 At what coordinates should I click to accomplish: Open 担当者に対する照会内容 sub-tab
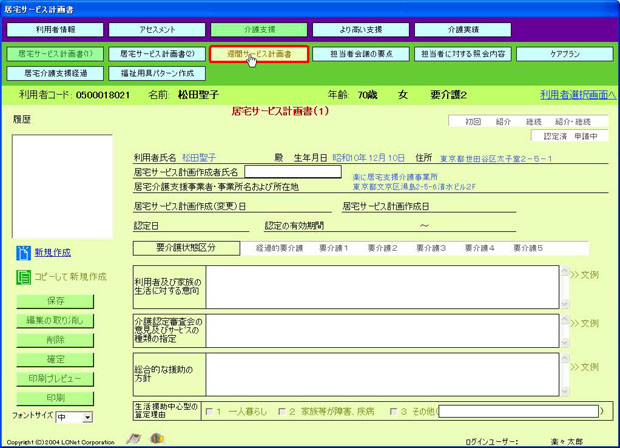click(463, 54)
